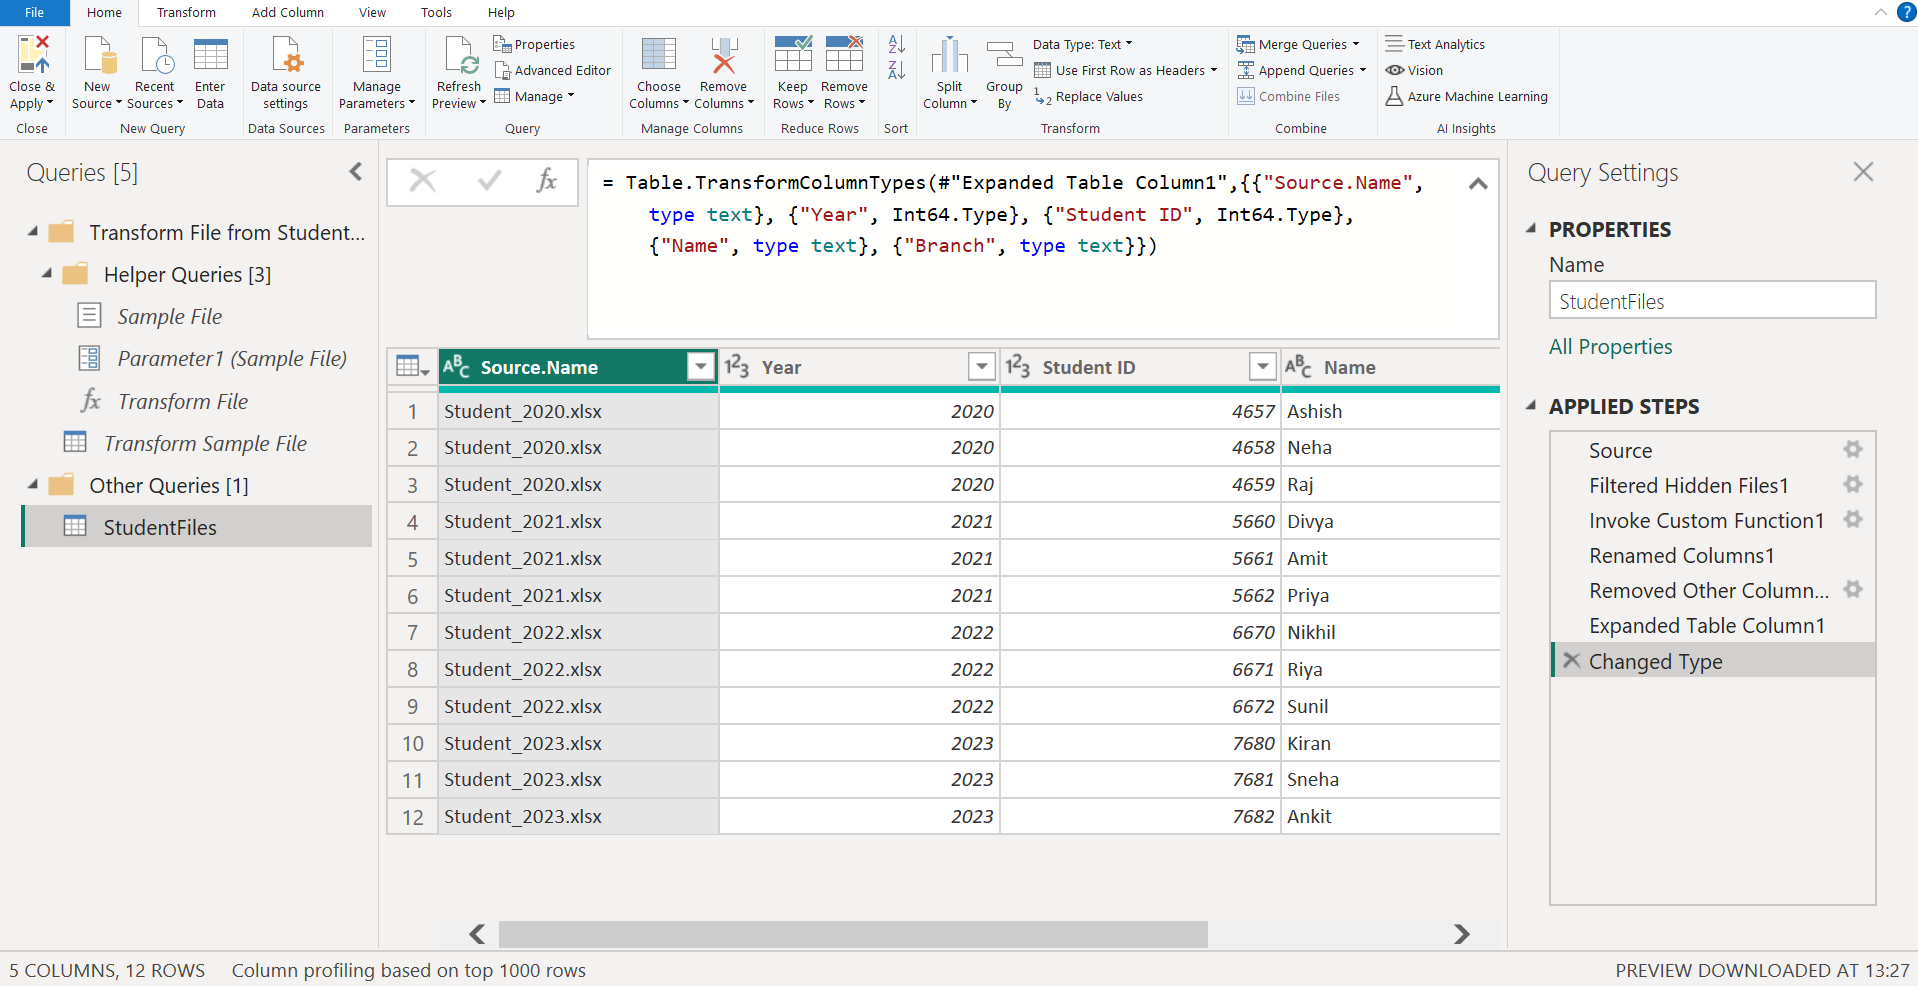Image resolution: width=1918 pixels, height=986 pixels.
Task: Open Changed Type step settings gear
Action: coord(1855,660)
